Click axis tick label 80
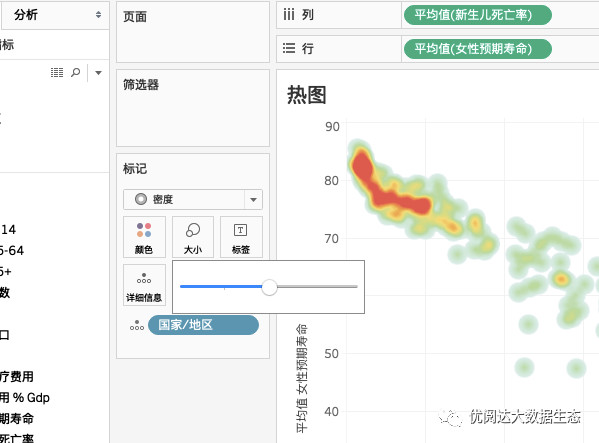This screenshot has height=443, width=599. pyautogui.click(x=332, y=180)
